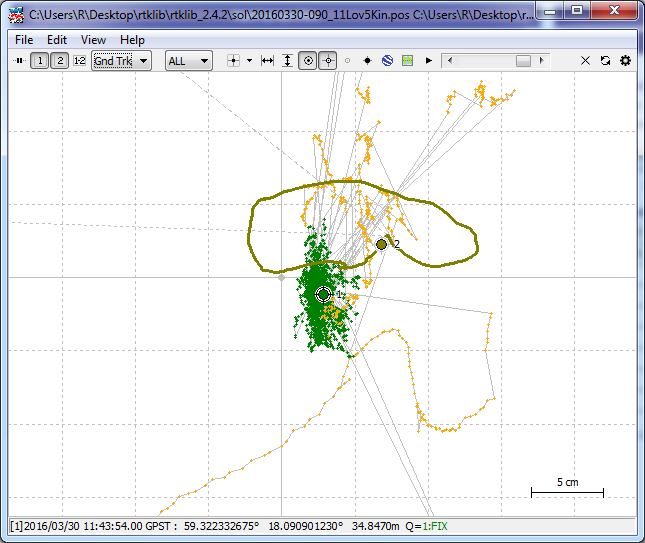This screenshot has height=543, width=645.
Task: Click the connect/disconnect icon at toolbar start
Action: pyautogui.click(x=19, y=61)
